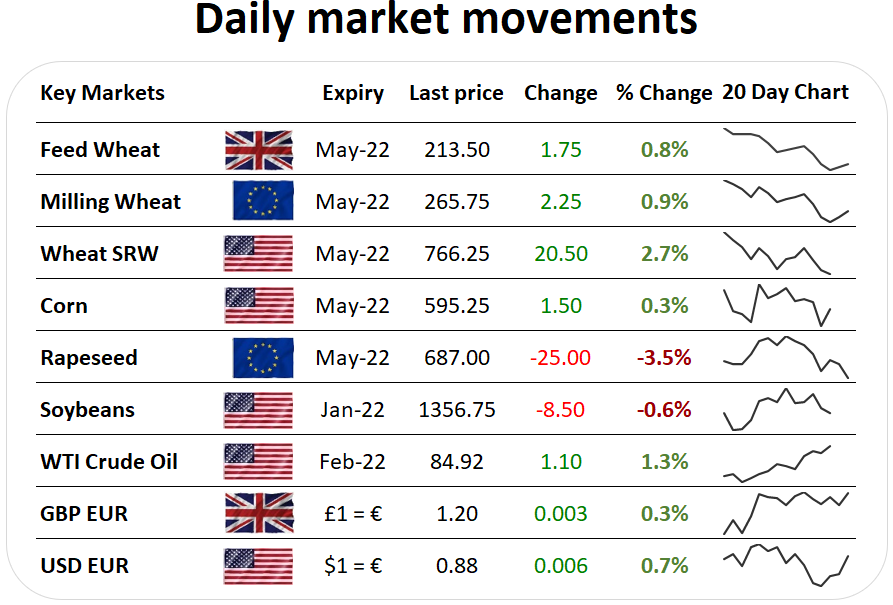
Task: Click the US flag beside USD EUR
Action: [259, 566]
